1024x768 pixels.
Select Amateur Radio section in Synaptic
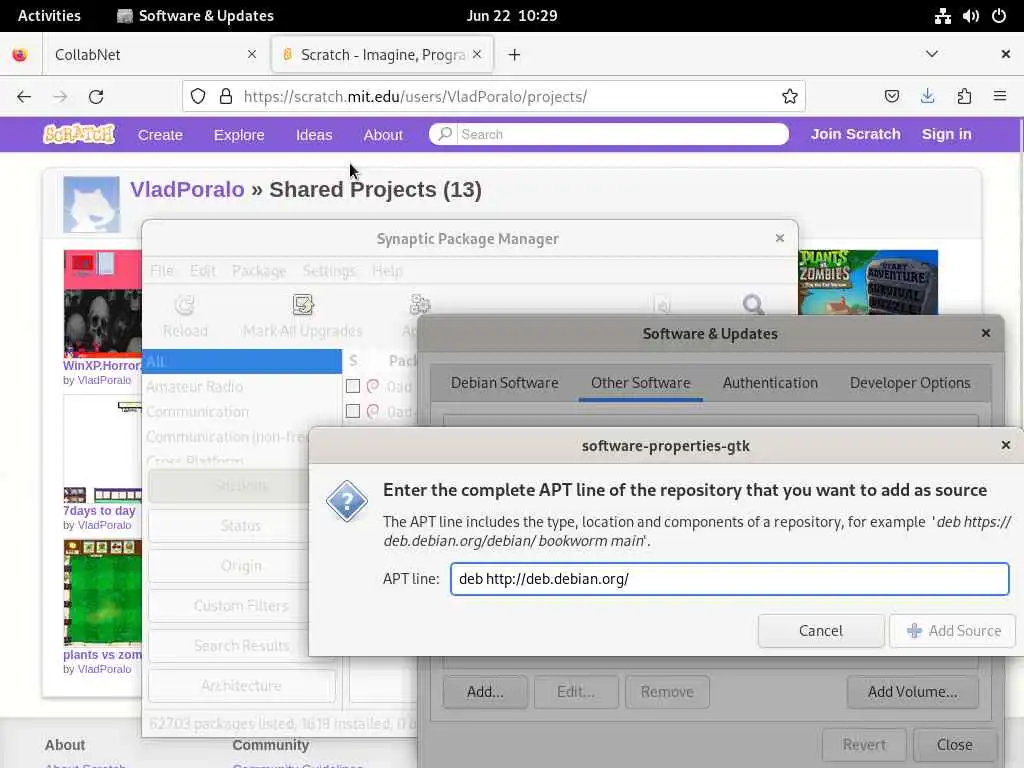(x=242, y=387)
